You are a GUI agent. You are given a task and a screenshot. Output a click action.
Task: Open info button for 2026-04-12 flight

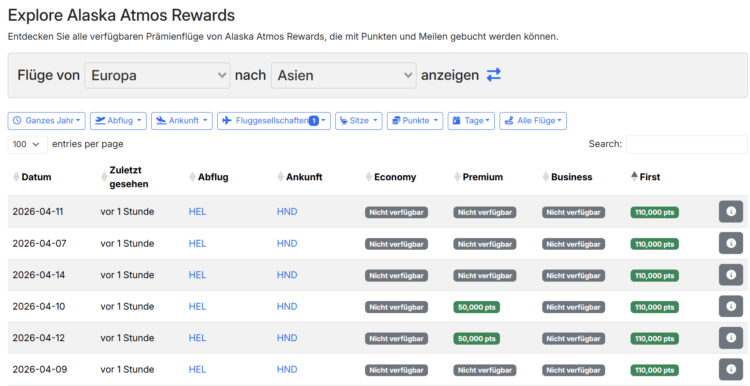[x=731, y=338]
